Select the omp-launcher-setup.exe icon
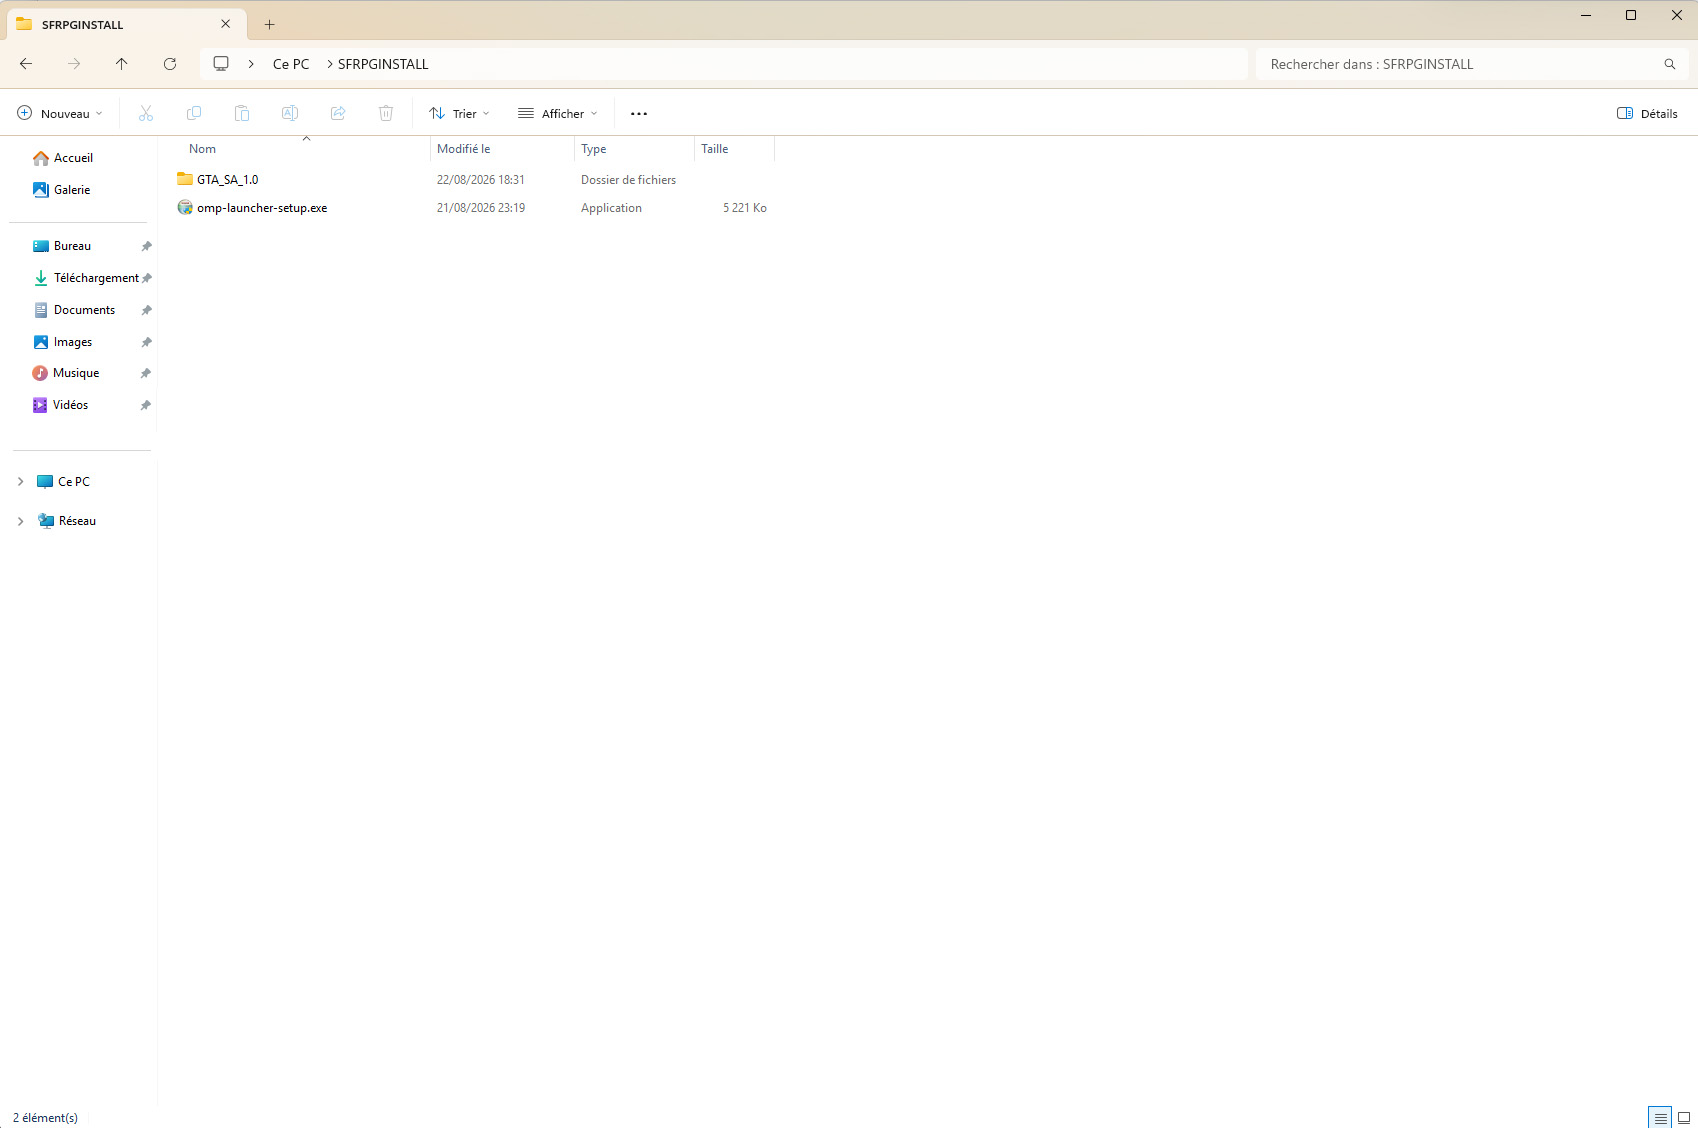This screenshot has height=1128, width=1698. pos(185,207)
